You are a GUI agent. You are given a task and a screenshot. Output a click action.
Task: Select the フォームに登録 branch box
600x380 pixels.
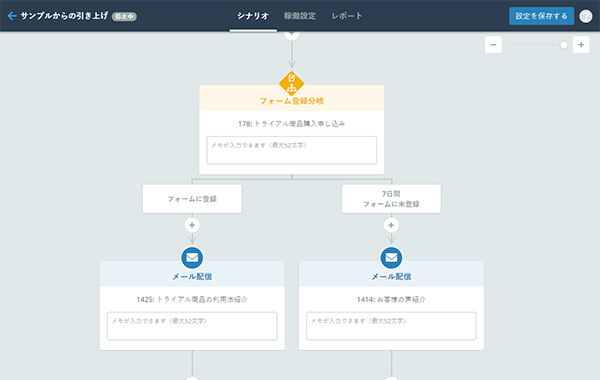(192, 199)
